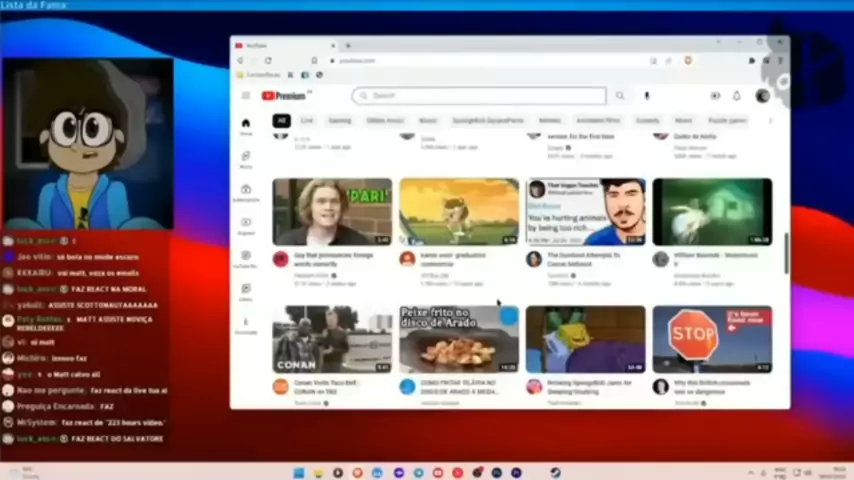Reload the page with the browser refresh button
This screenshot has height=480, width=854.
click(268, 60)
